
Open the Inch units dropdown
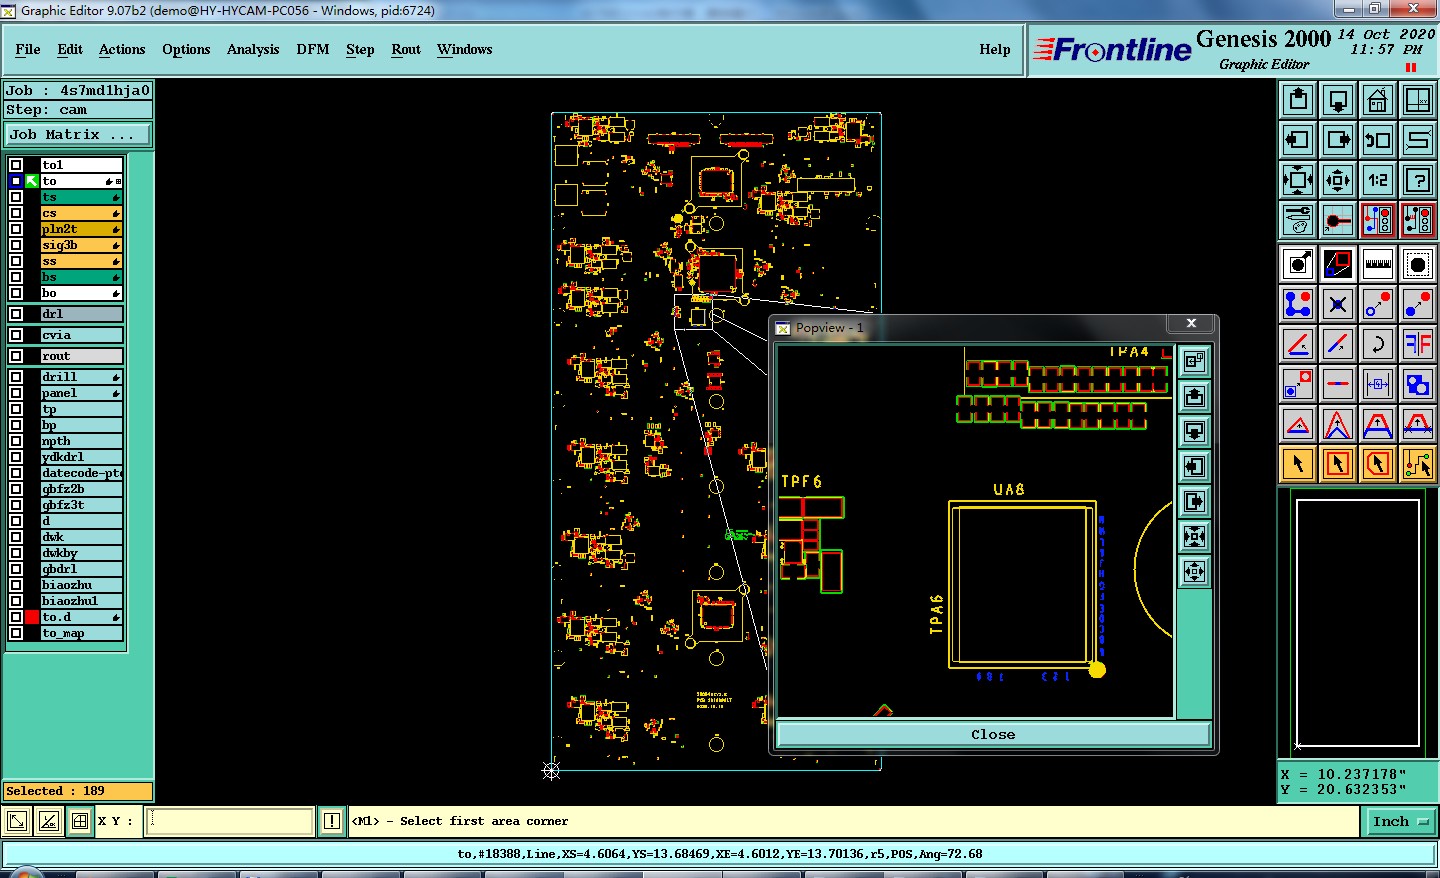coord(1399,822)
